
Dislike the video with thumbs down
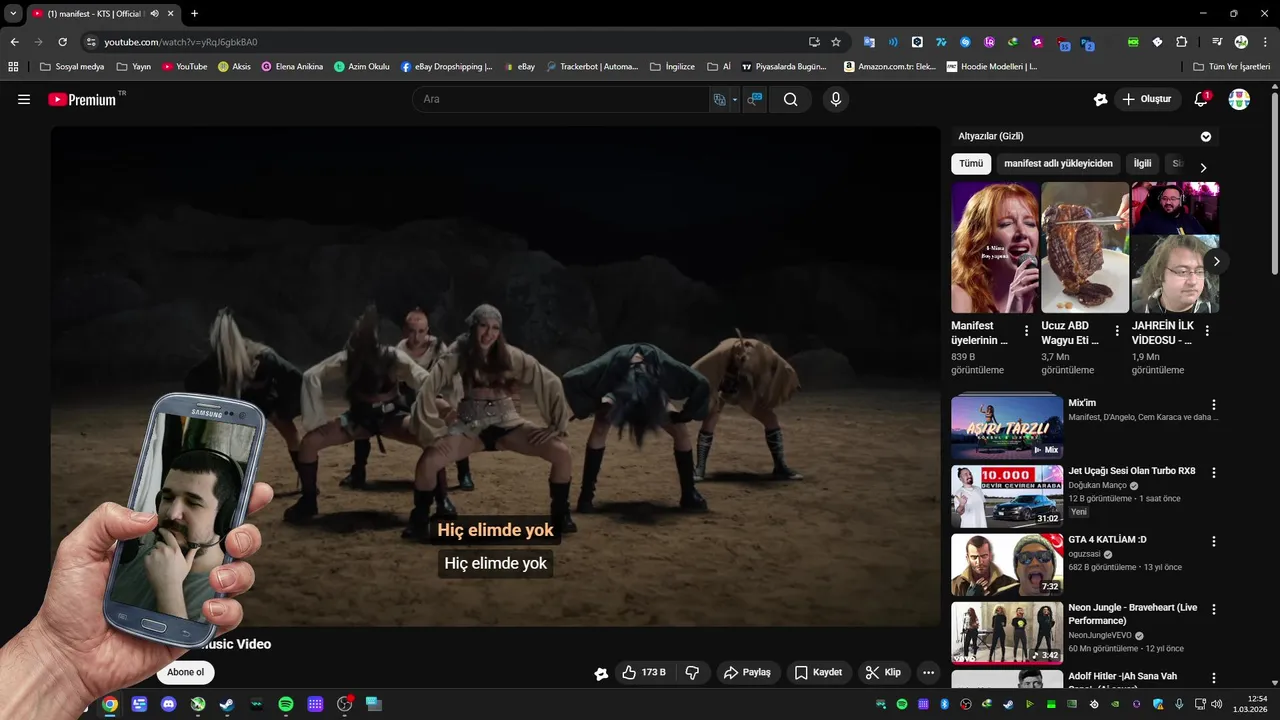[692, 672]
